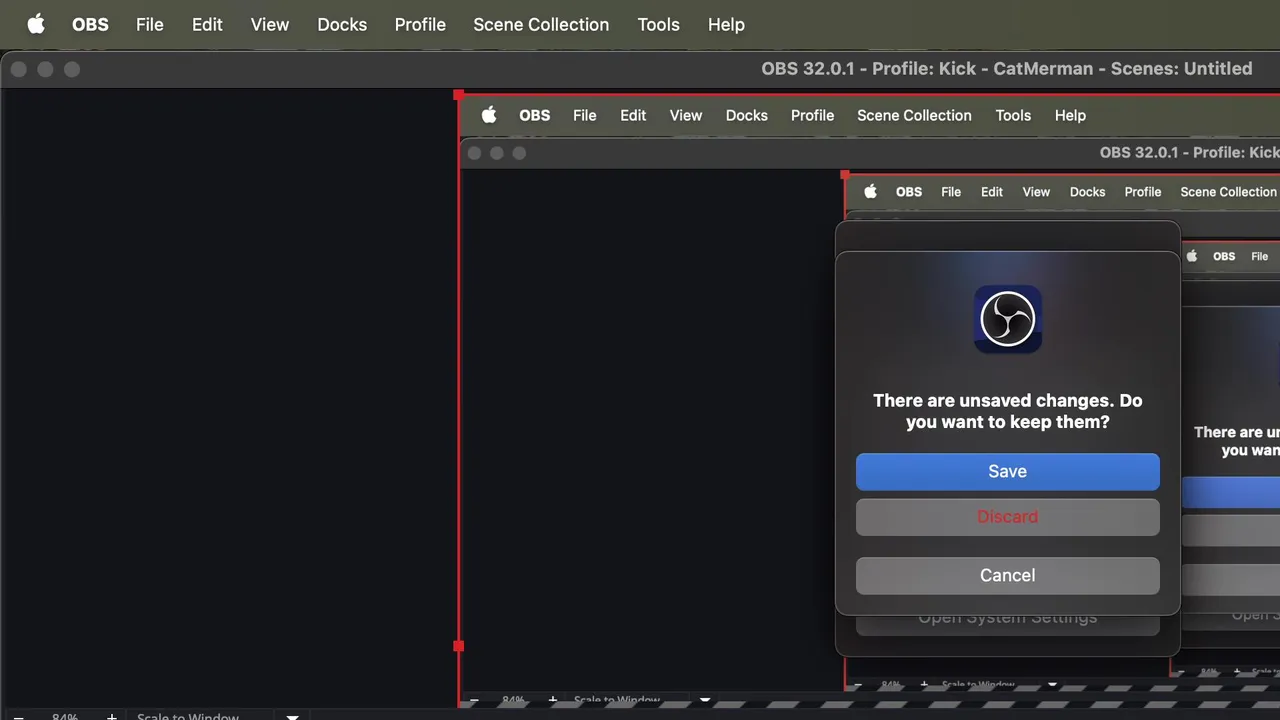Open the Profile menu in the top menu bar

click(420, 24)
